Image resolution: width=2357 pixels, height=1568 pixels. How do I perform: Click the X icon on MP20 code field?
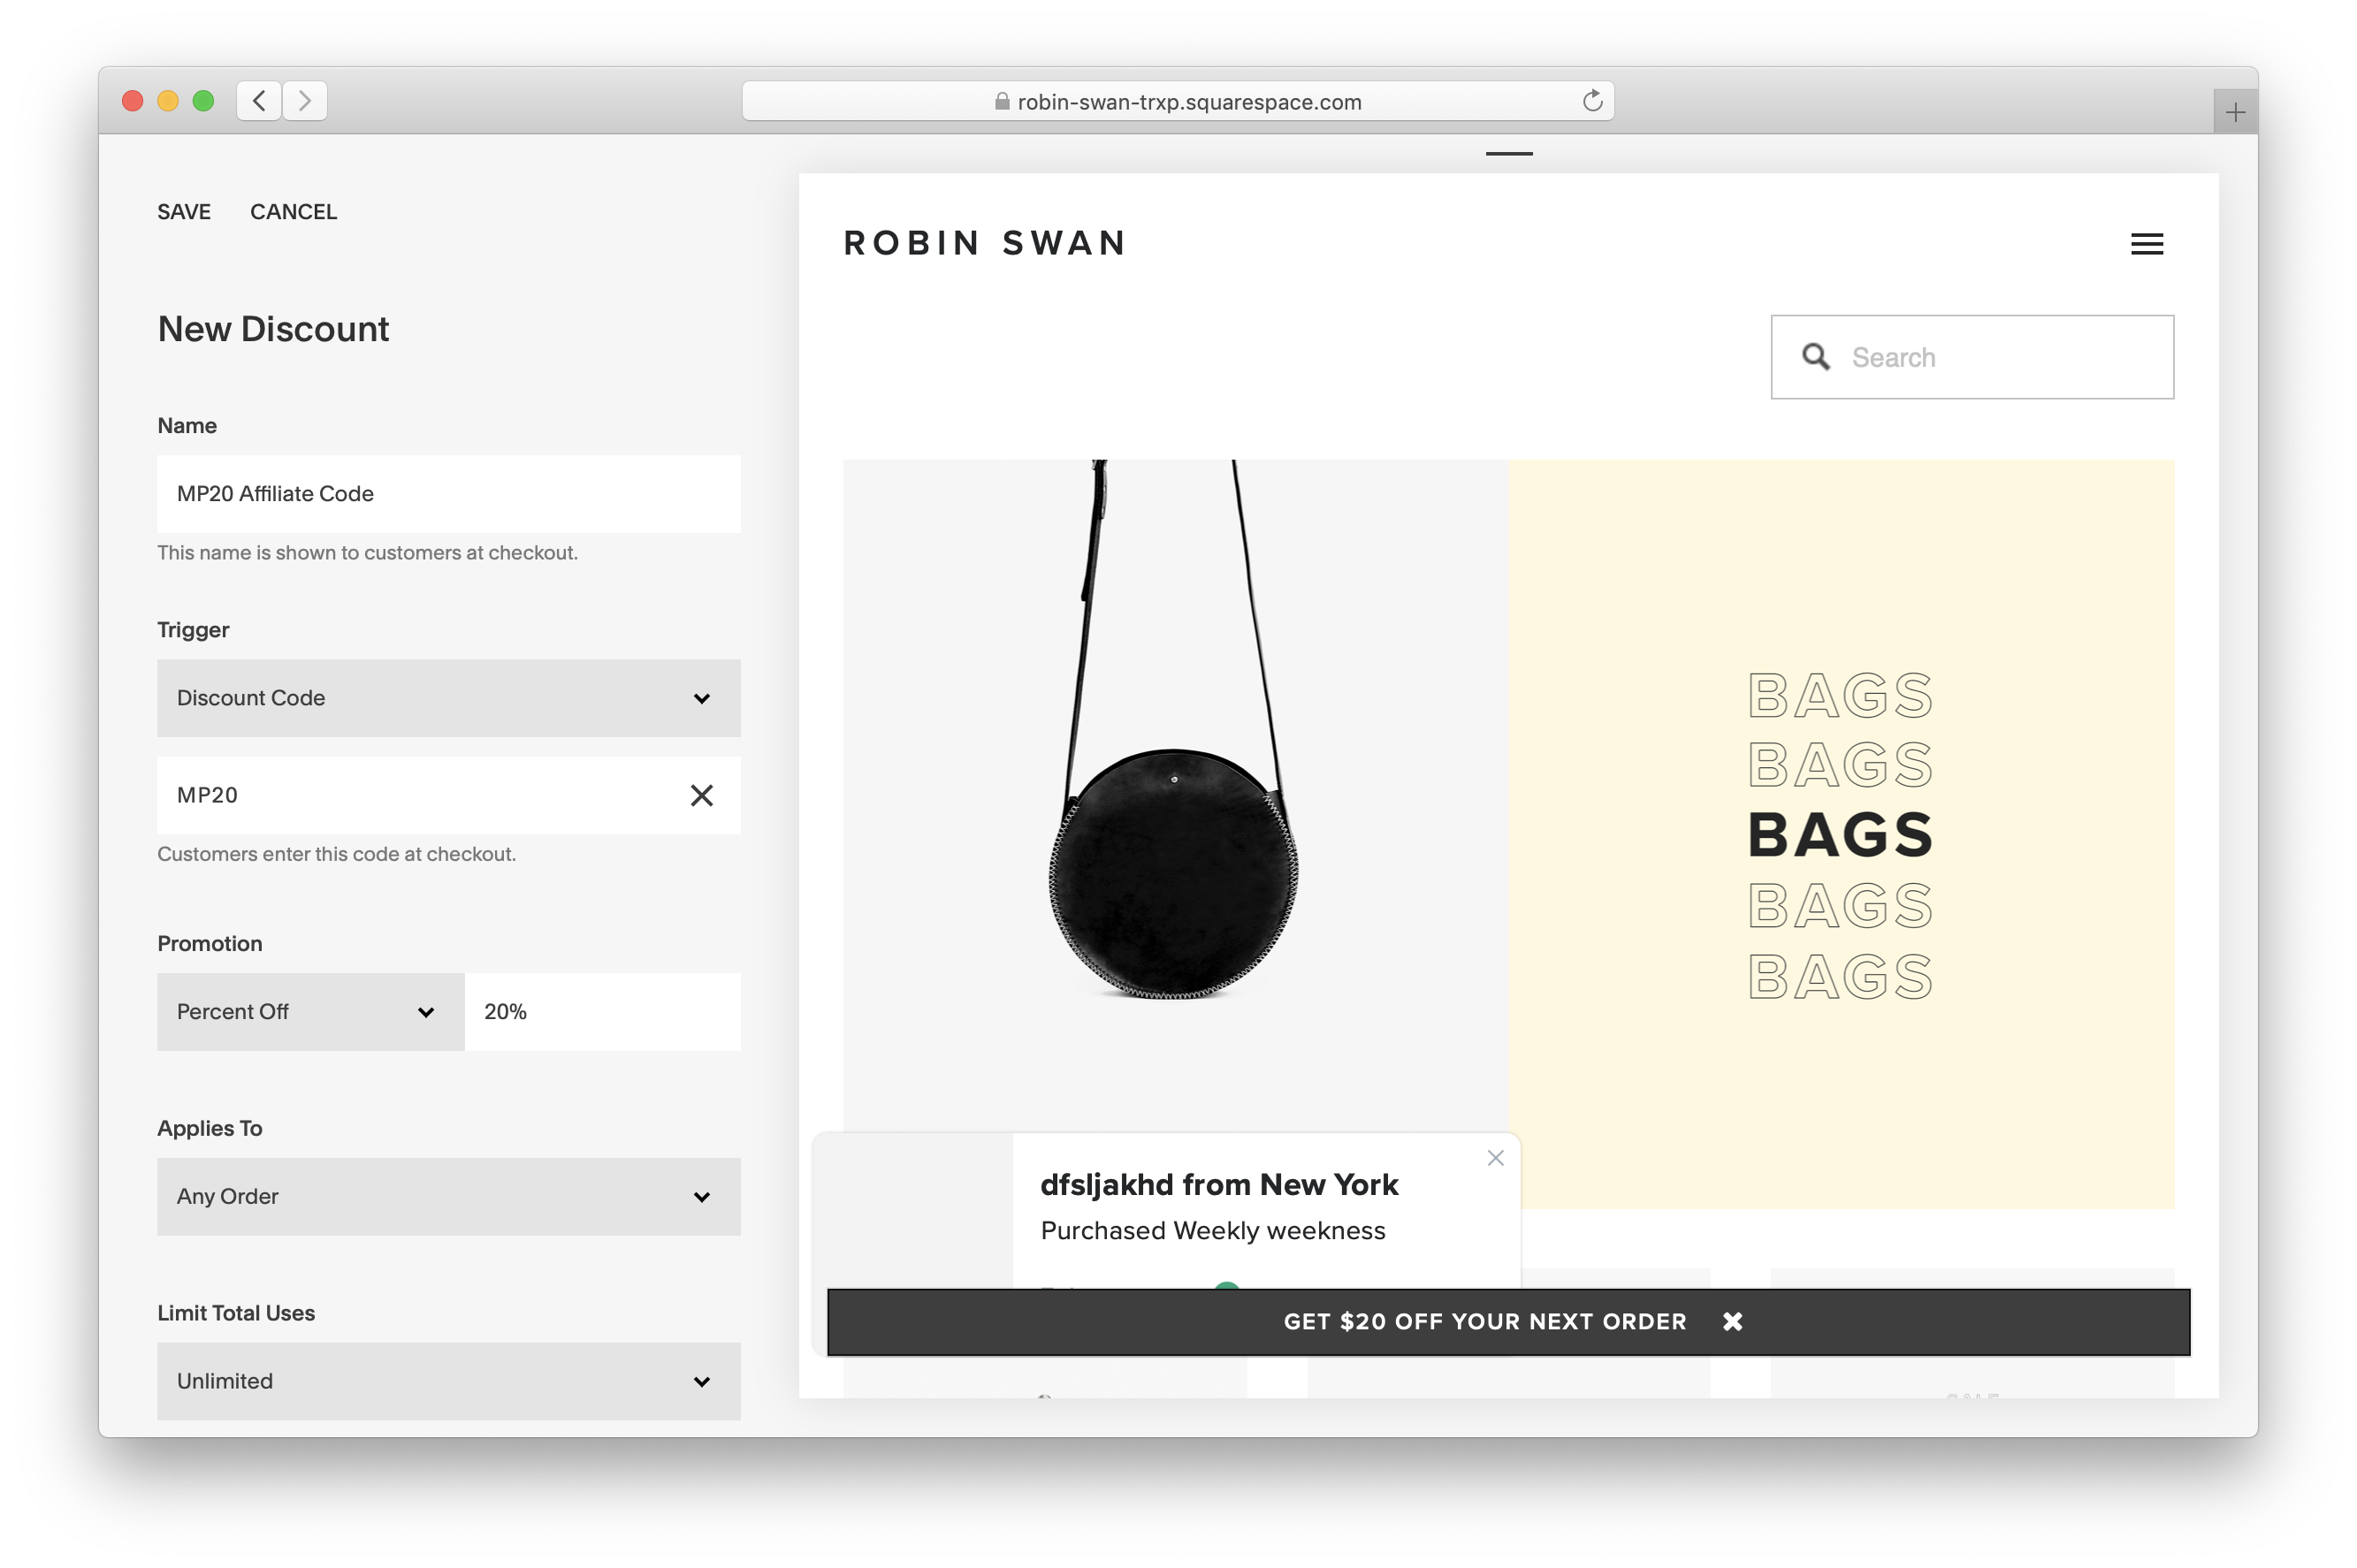tap(700, 795)
